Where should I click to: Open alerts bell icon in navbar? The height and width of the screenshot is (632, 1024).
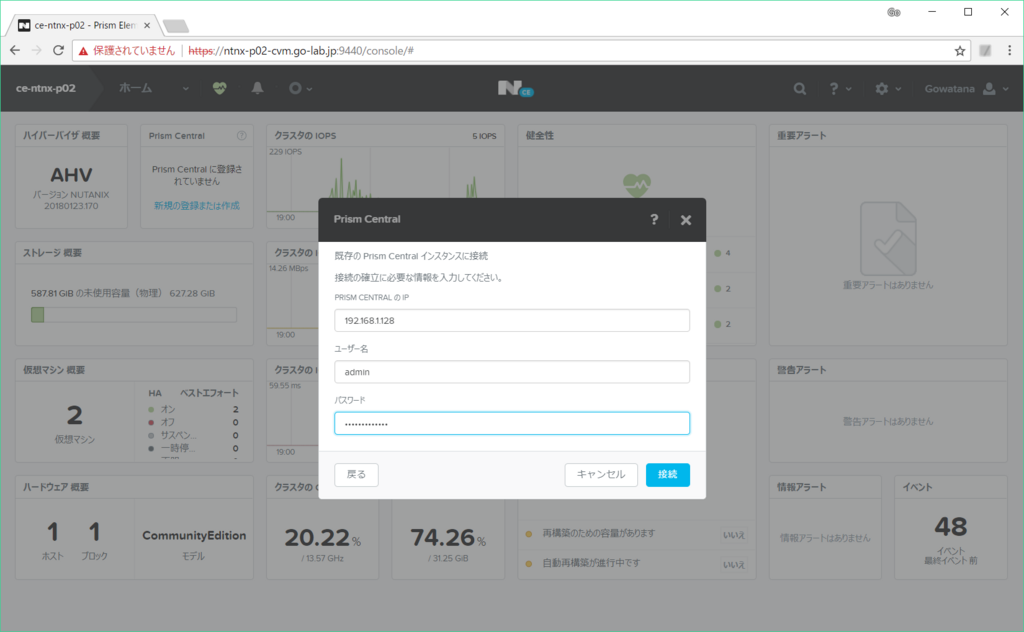258,88
